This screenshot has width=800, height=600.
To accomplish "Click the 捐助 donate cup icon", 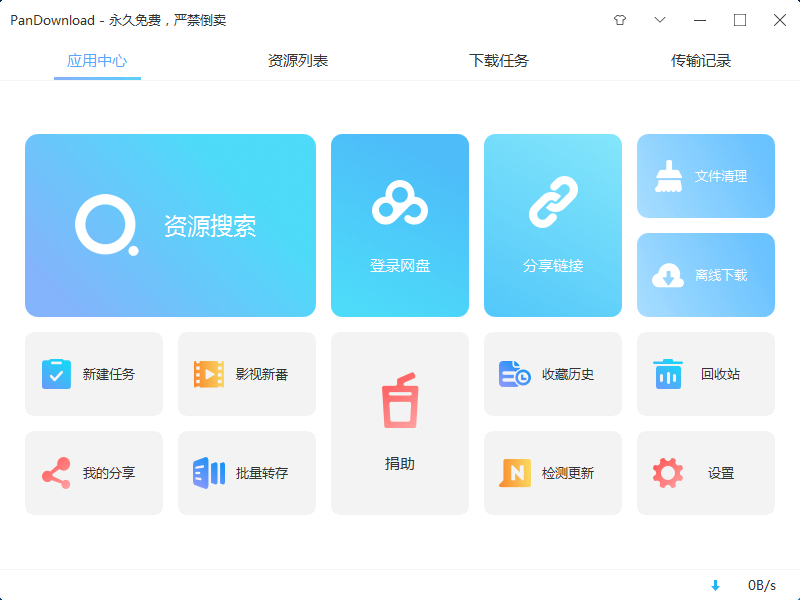I will pos(400,401).
